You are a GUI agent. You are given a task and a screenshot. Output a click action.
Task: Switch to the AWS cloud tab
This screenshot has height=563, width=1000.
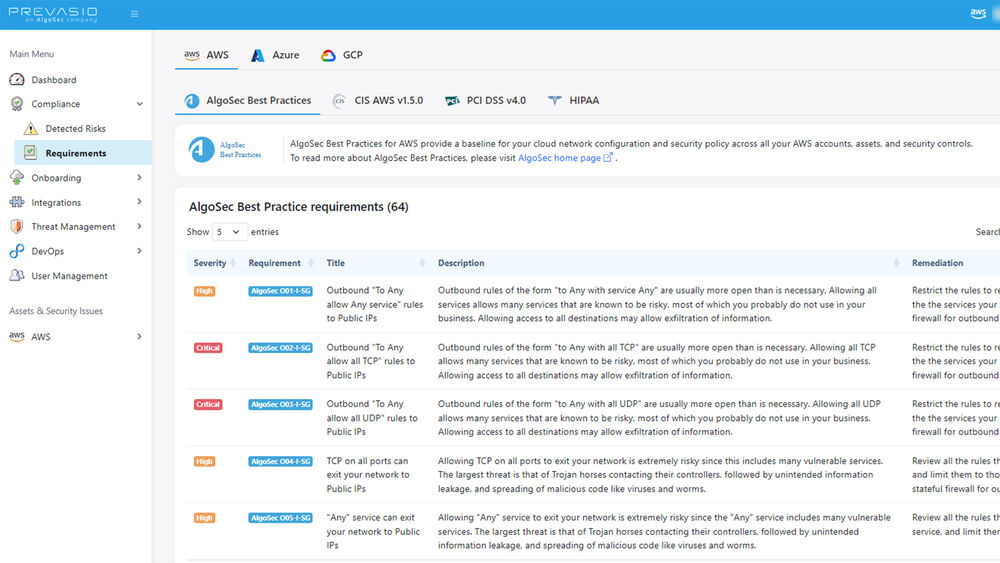pyautogui.click(x=206, y=55)
